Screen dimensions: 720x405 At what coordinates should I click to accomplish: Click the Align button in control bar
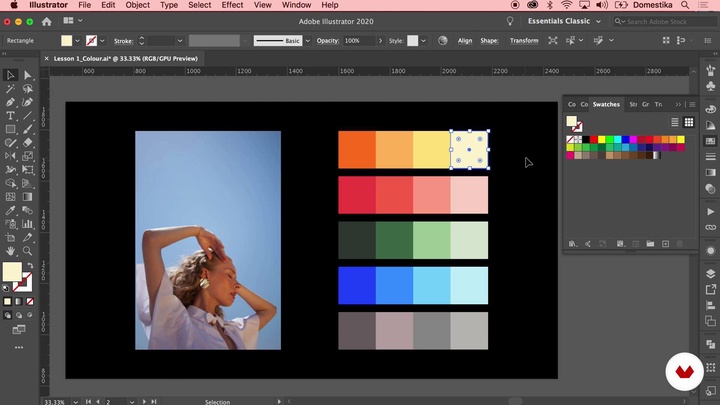click(x=465, y=41)
